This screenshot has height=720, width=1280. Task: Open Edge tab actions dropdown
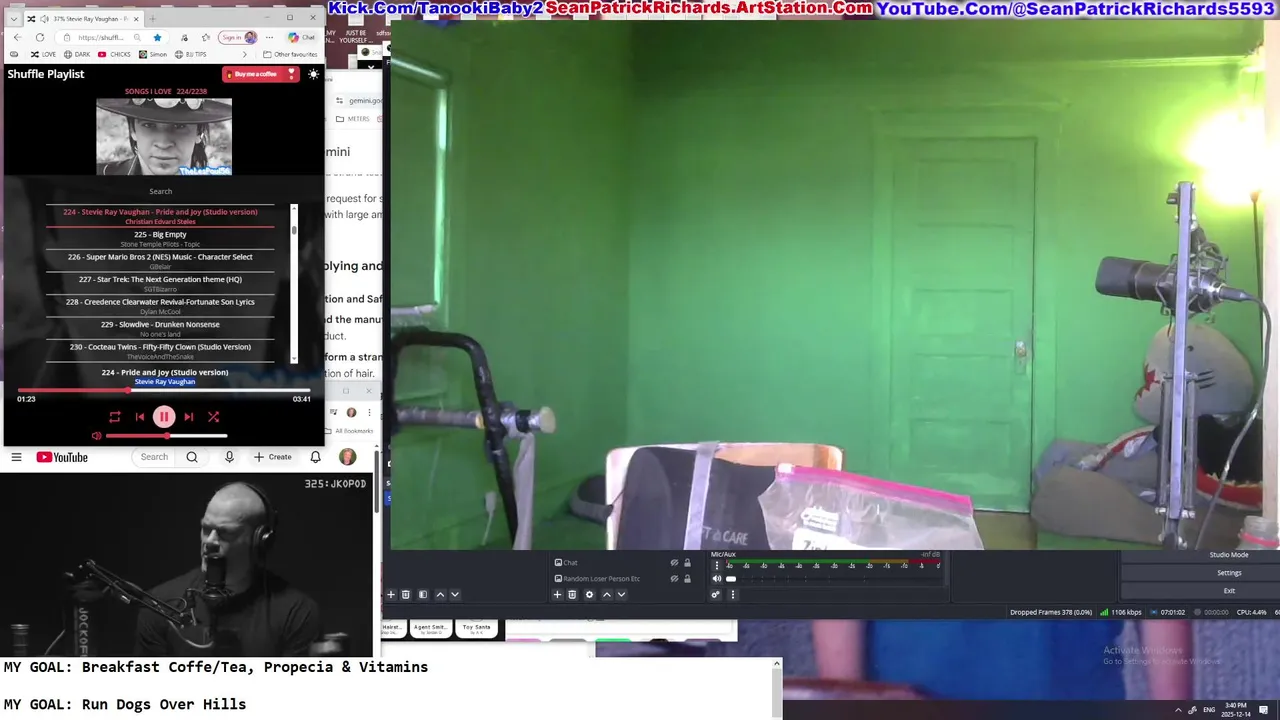(14, 19)
